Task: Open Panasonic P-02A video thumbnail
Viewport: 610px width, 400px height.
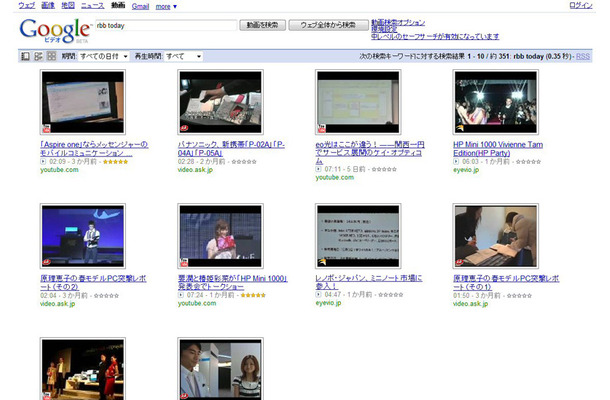Action: [x=221, y=102]
